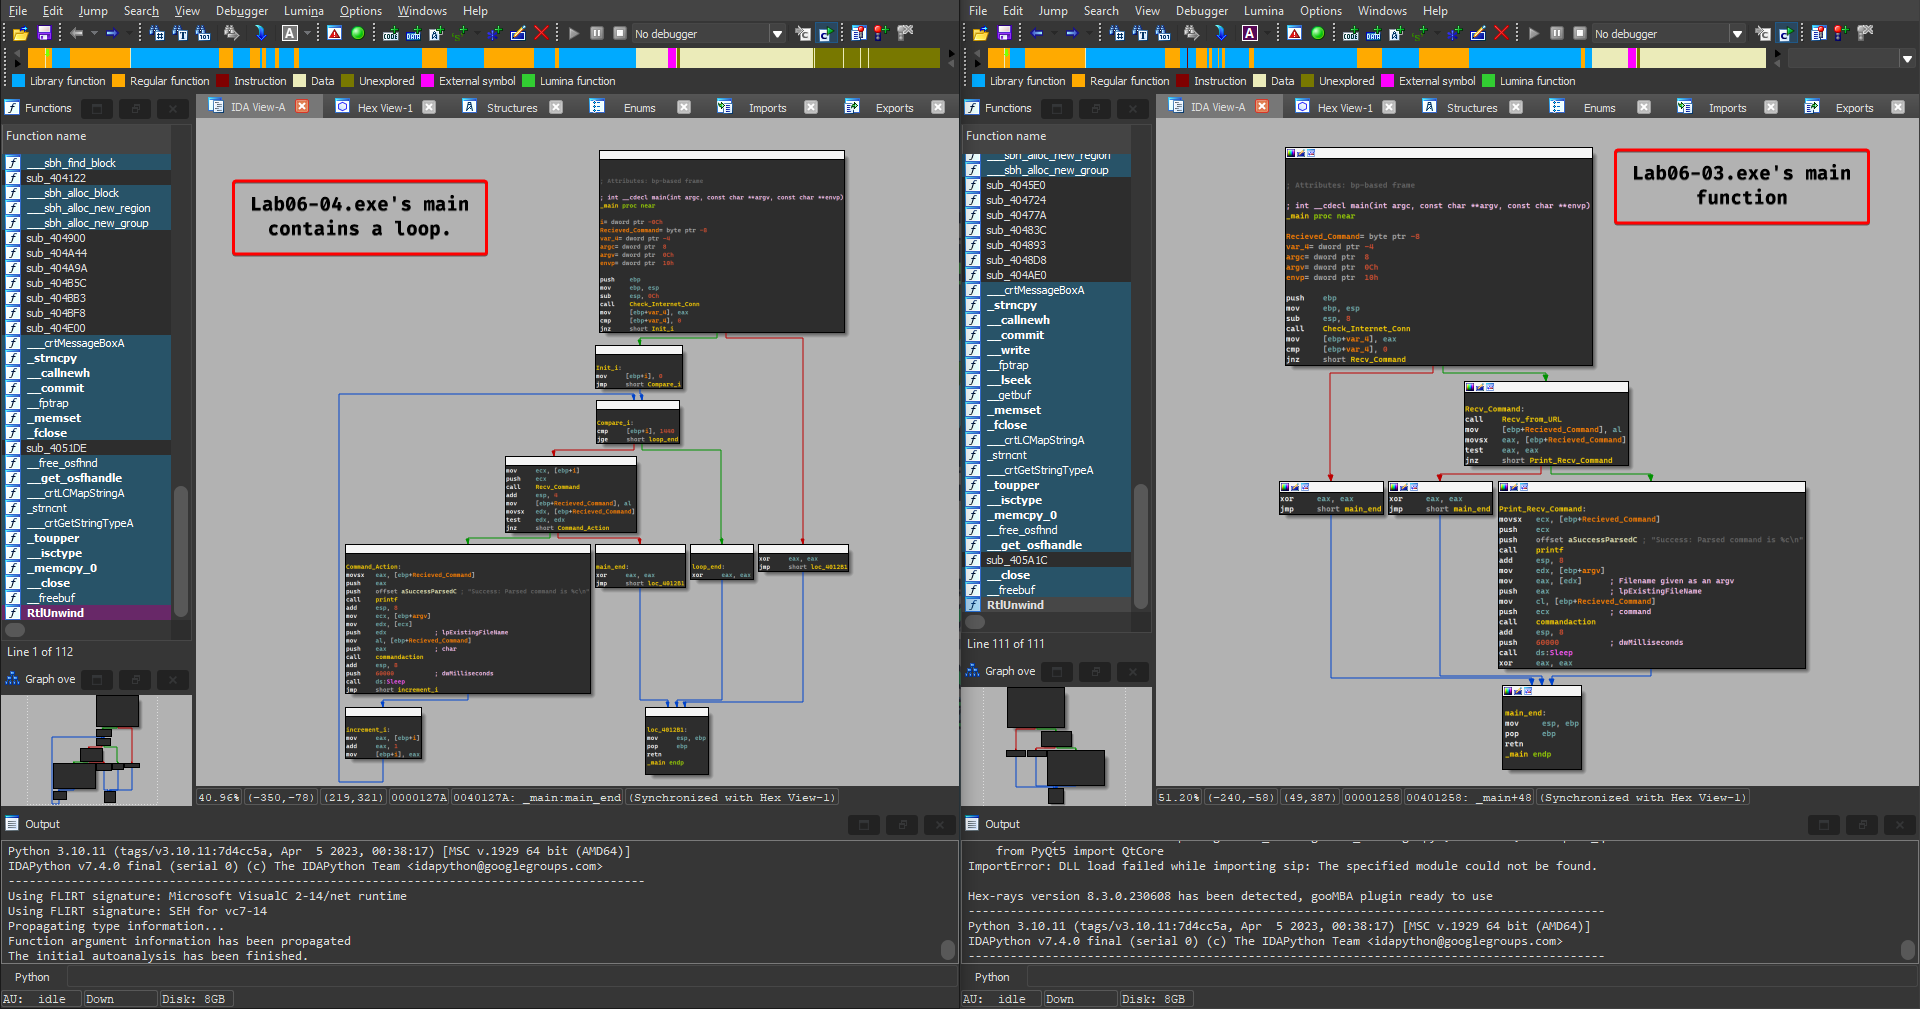1920x1009 pixels.
Task: Select RtlUnwind in the left Functions list
Action: (56, 613)
